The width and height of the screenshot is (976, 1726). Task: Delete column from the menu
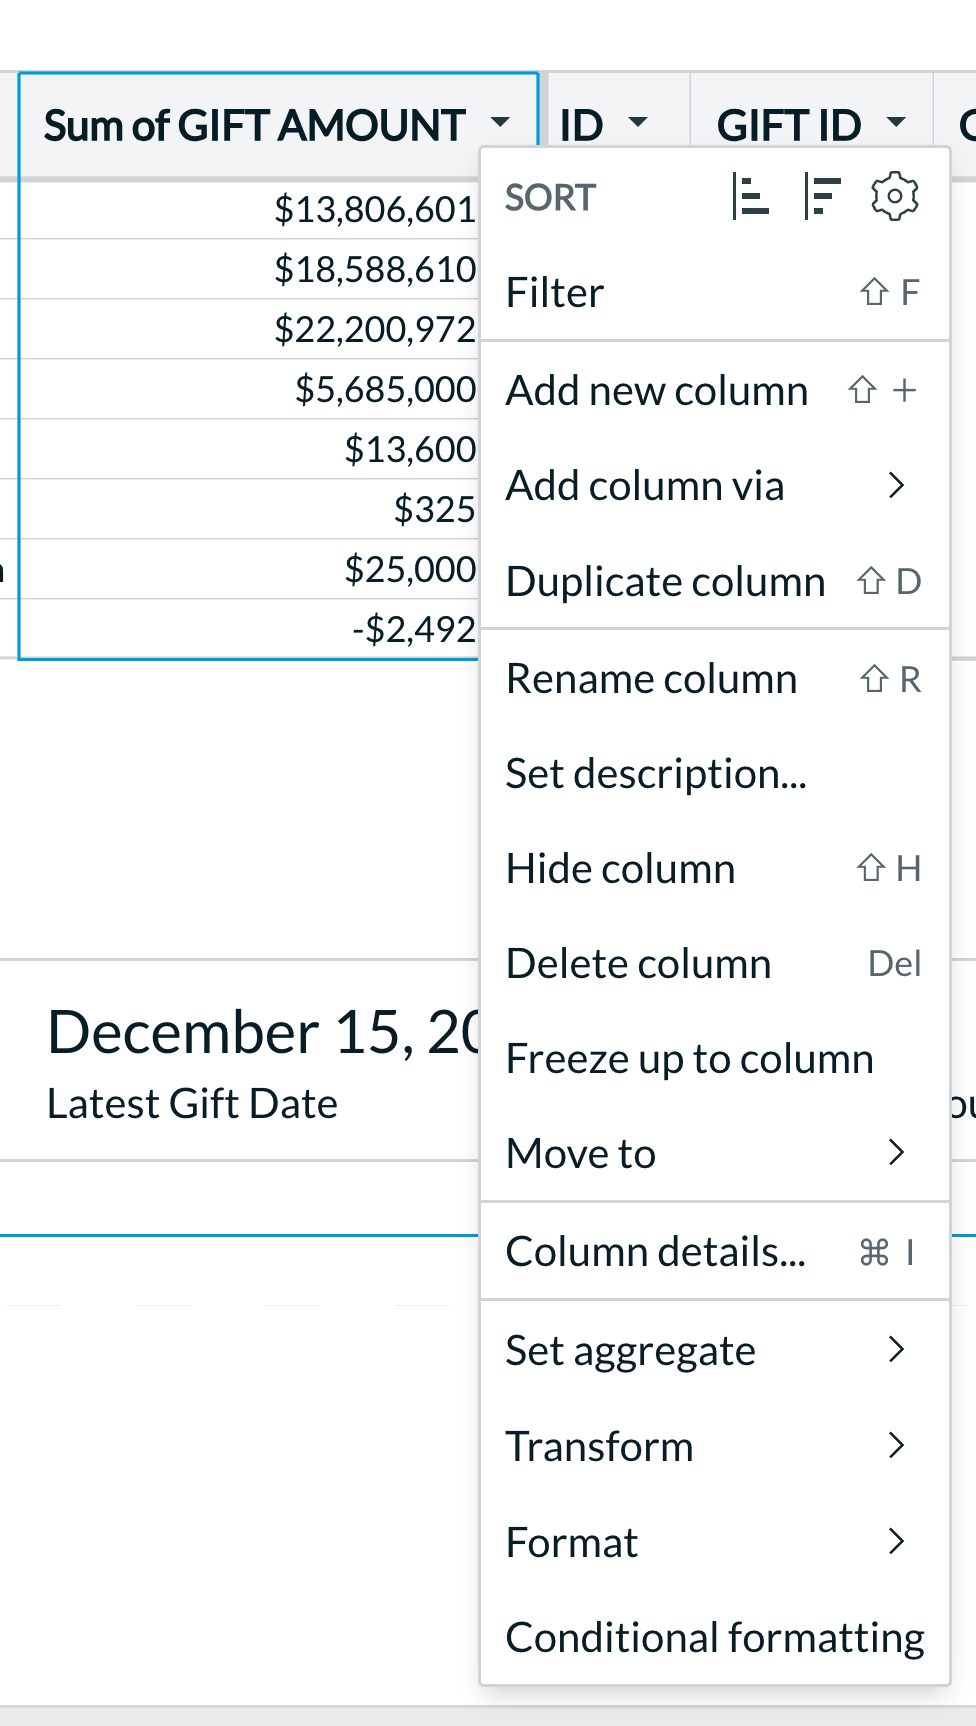(714, 964)
